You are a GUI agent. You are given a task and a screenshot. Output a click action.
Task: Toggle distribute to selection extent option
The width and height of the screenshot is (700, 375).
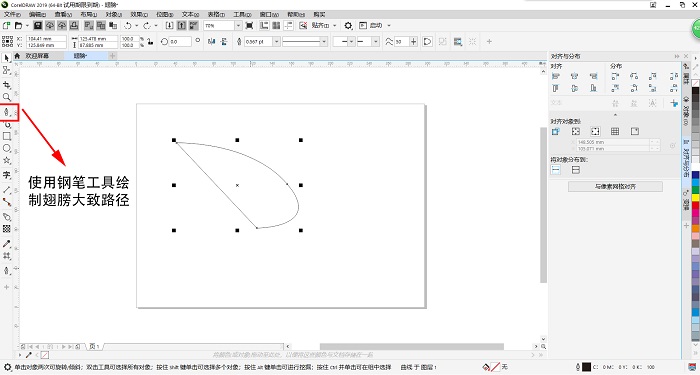tap(556, 170)
